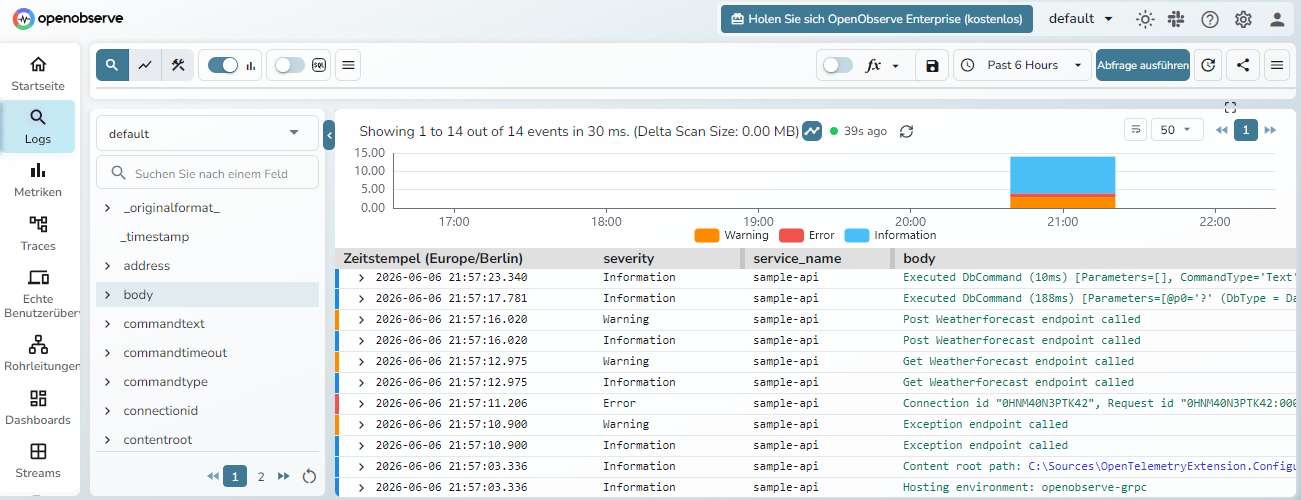Image resolution: width=1301 pixels, height=500 pixels.
Task: Click the share link icon
Action: pos(1243,65)
